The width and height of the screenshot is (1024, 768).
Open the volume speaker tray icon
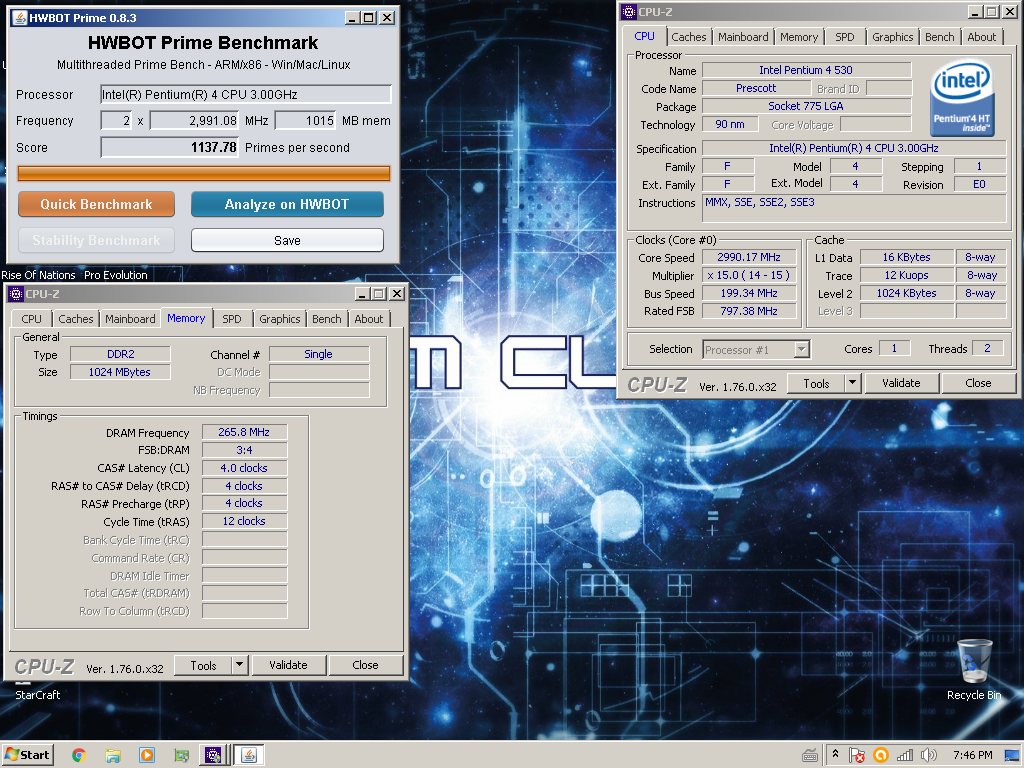click(929, 755)
